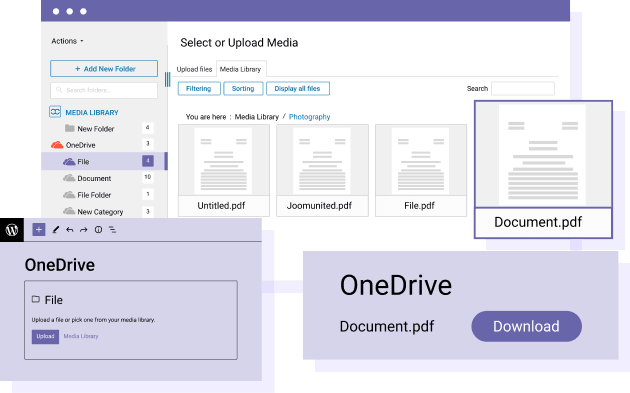Click Display all files button
The width and height of the screenshot is (630, 393).
(298, 88)
